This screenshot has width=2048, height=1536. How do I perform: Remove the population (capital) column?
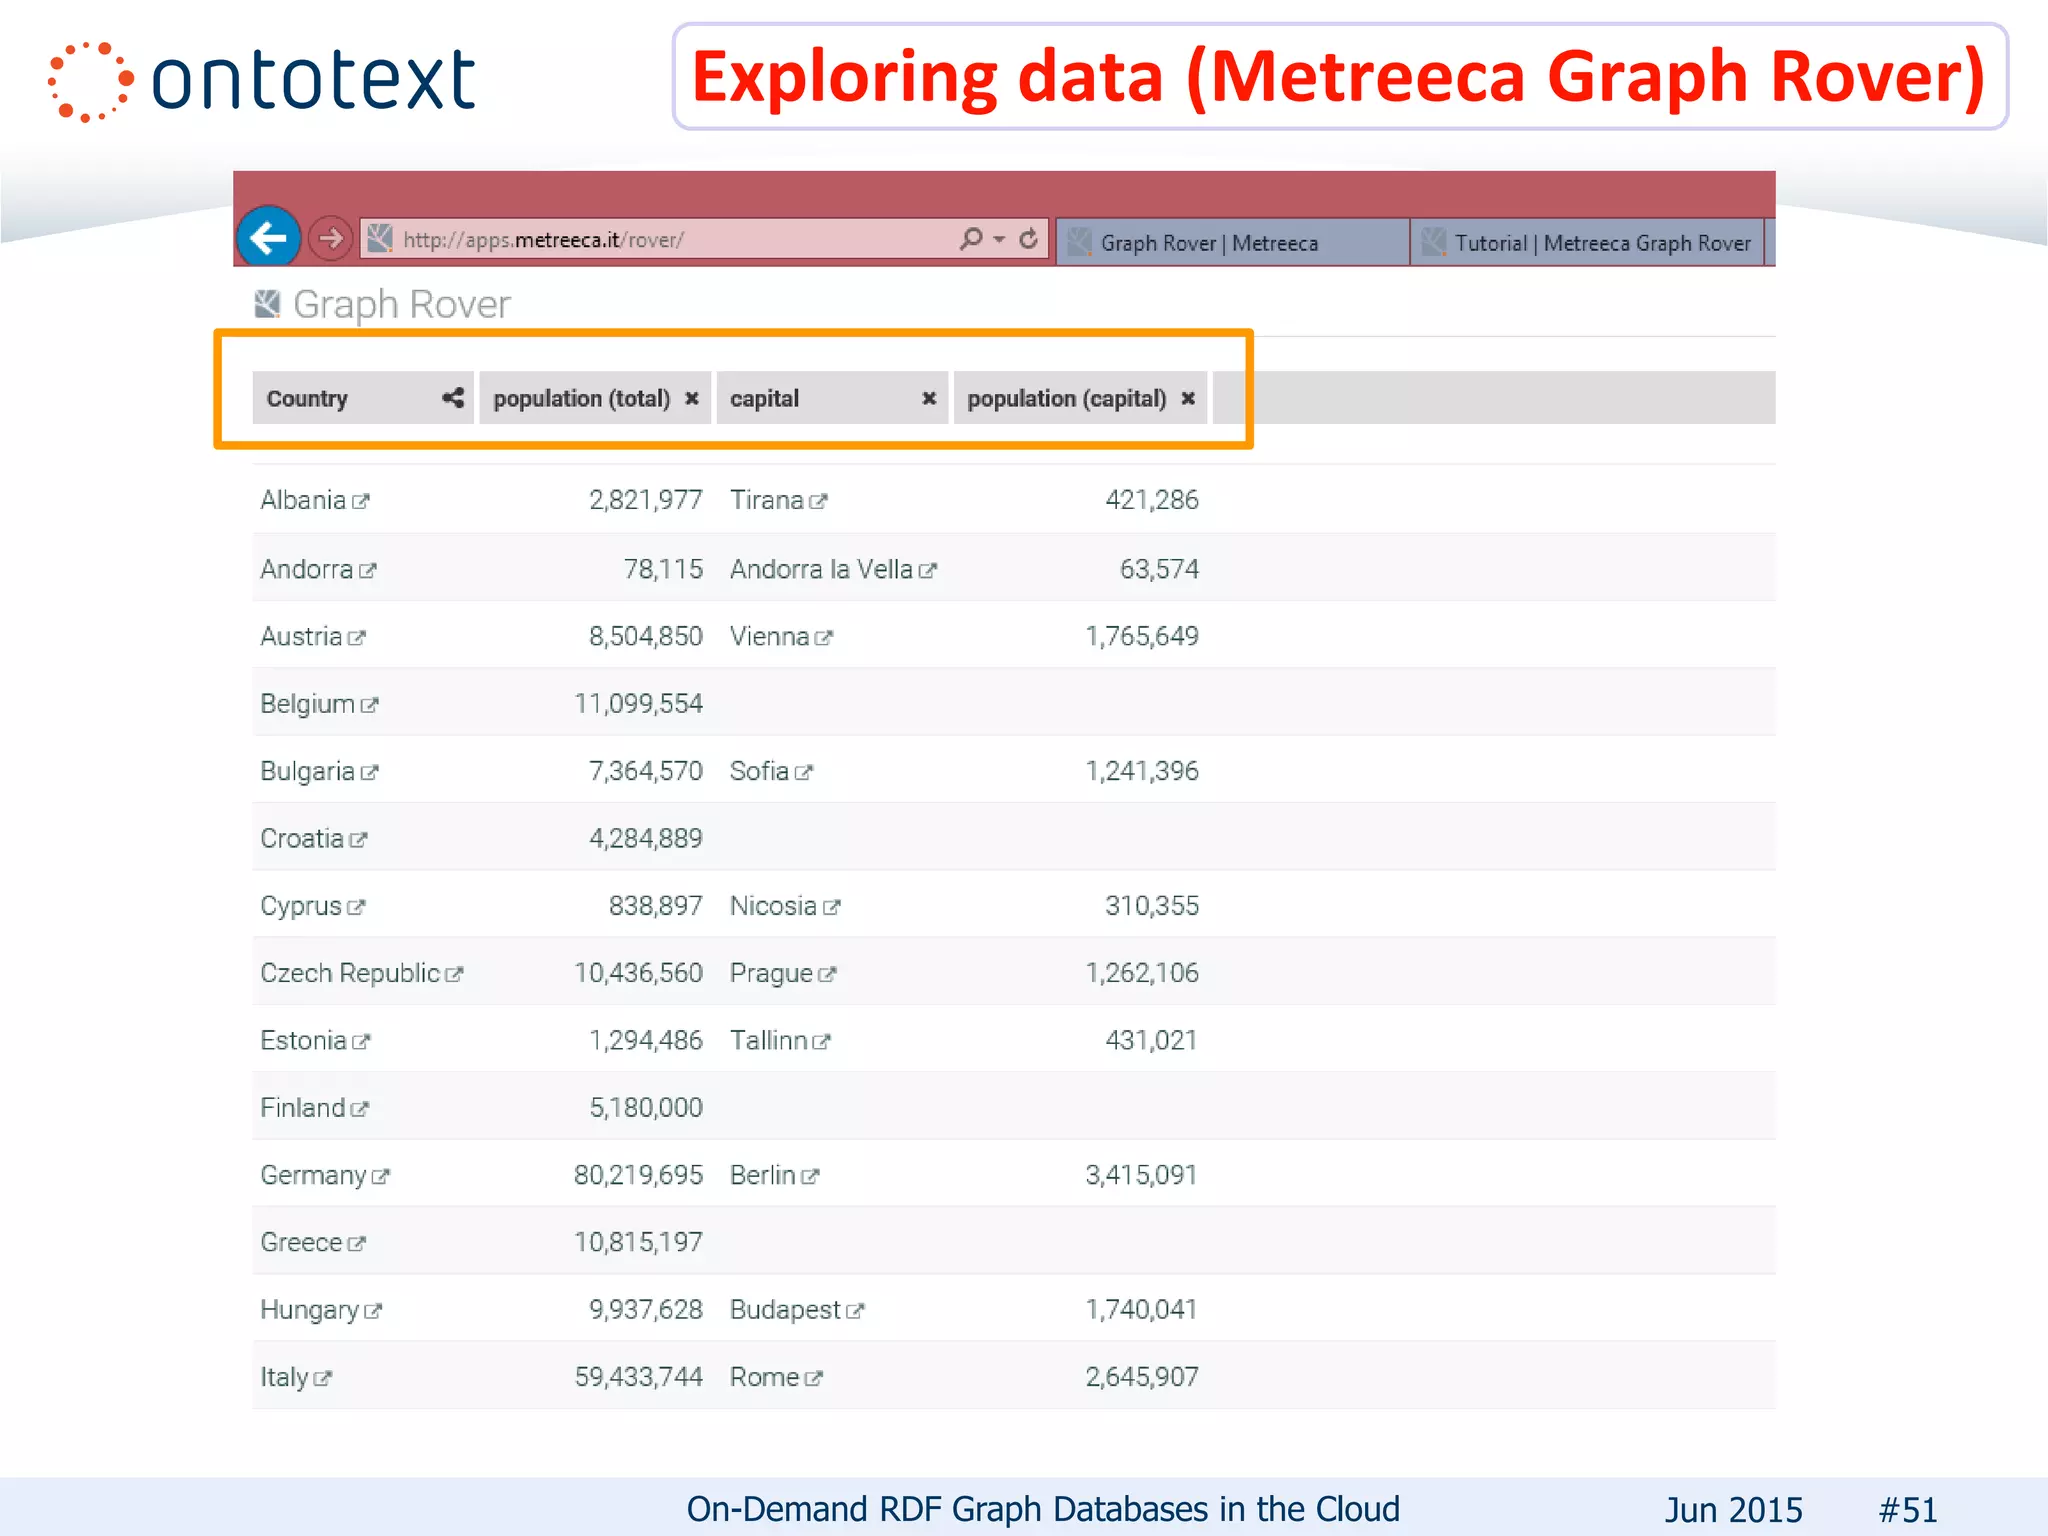click(1188, 398)
